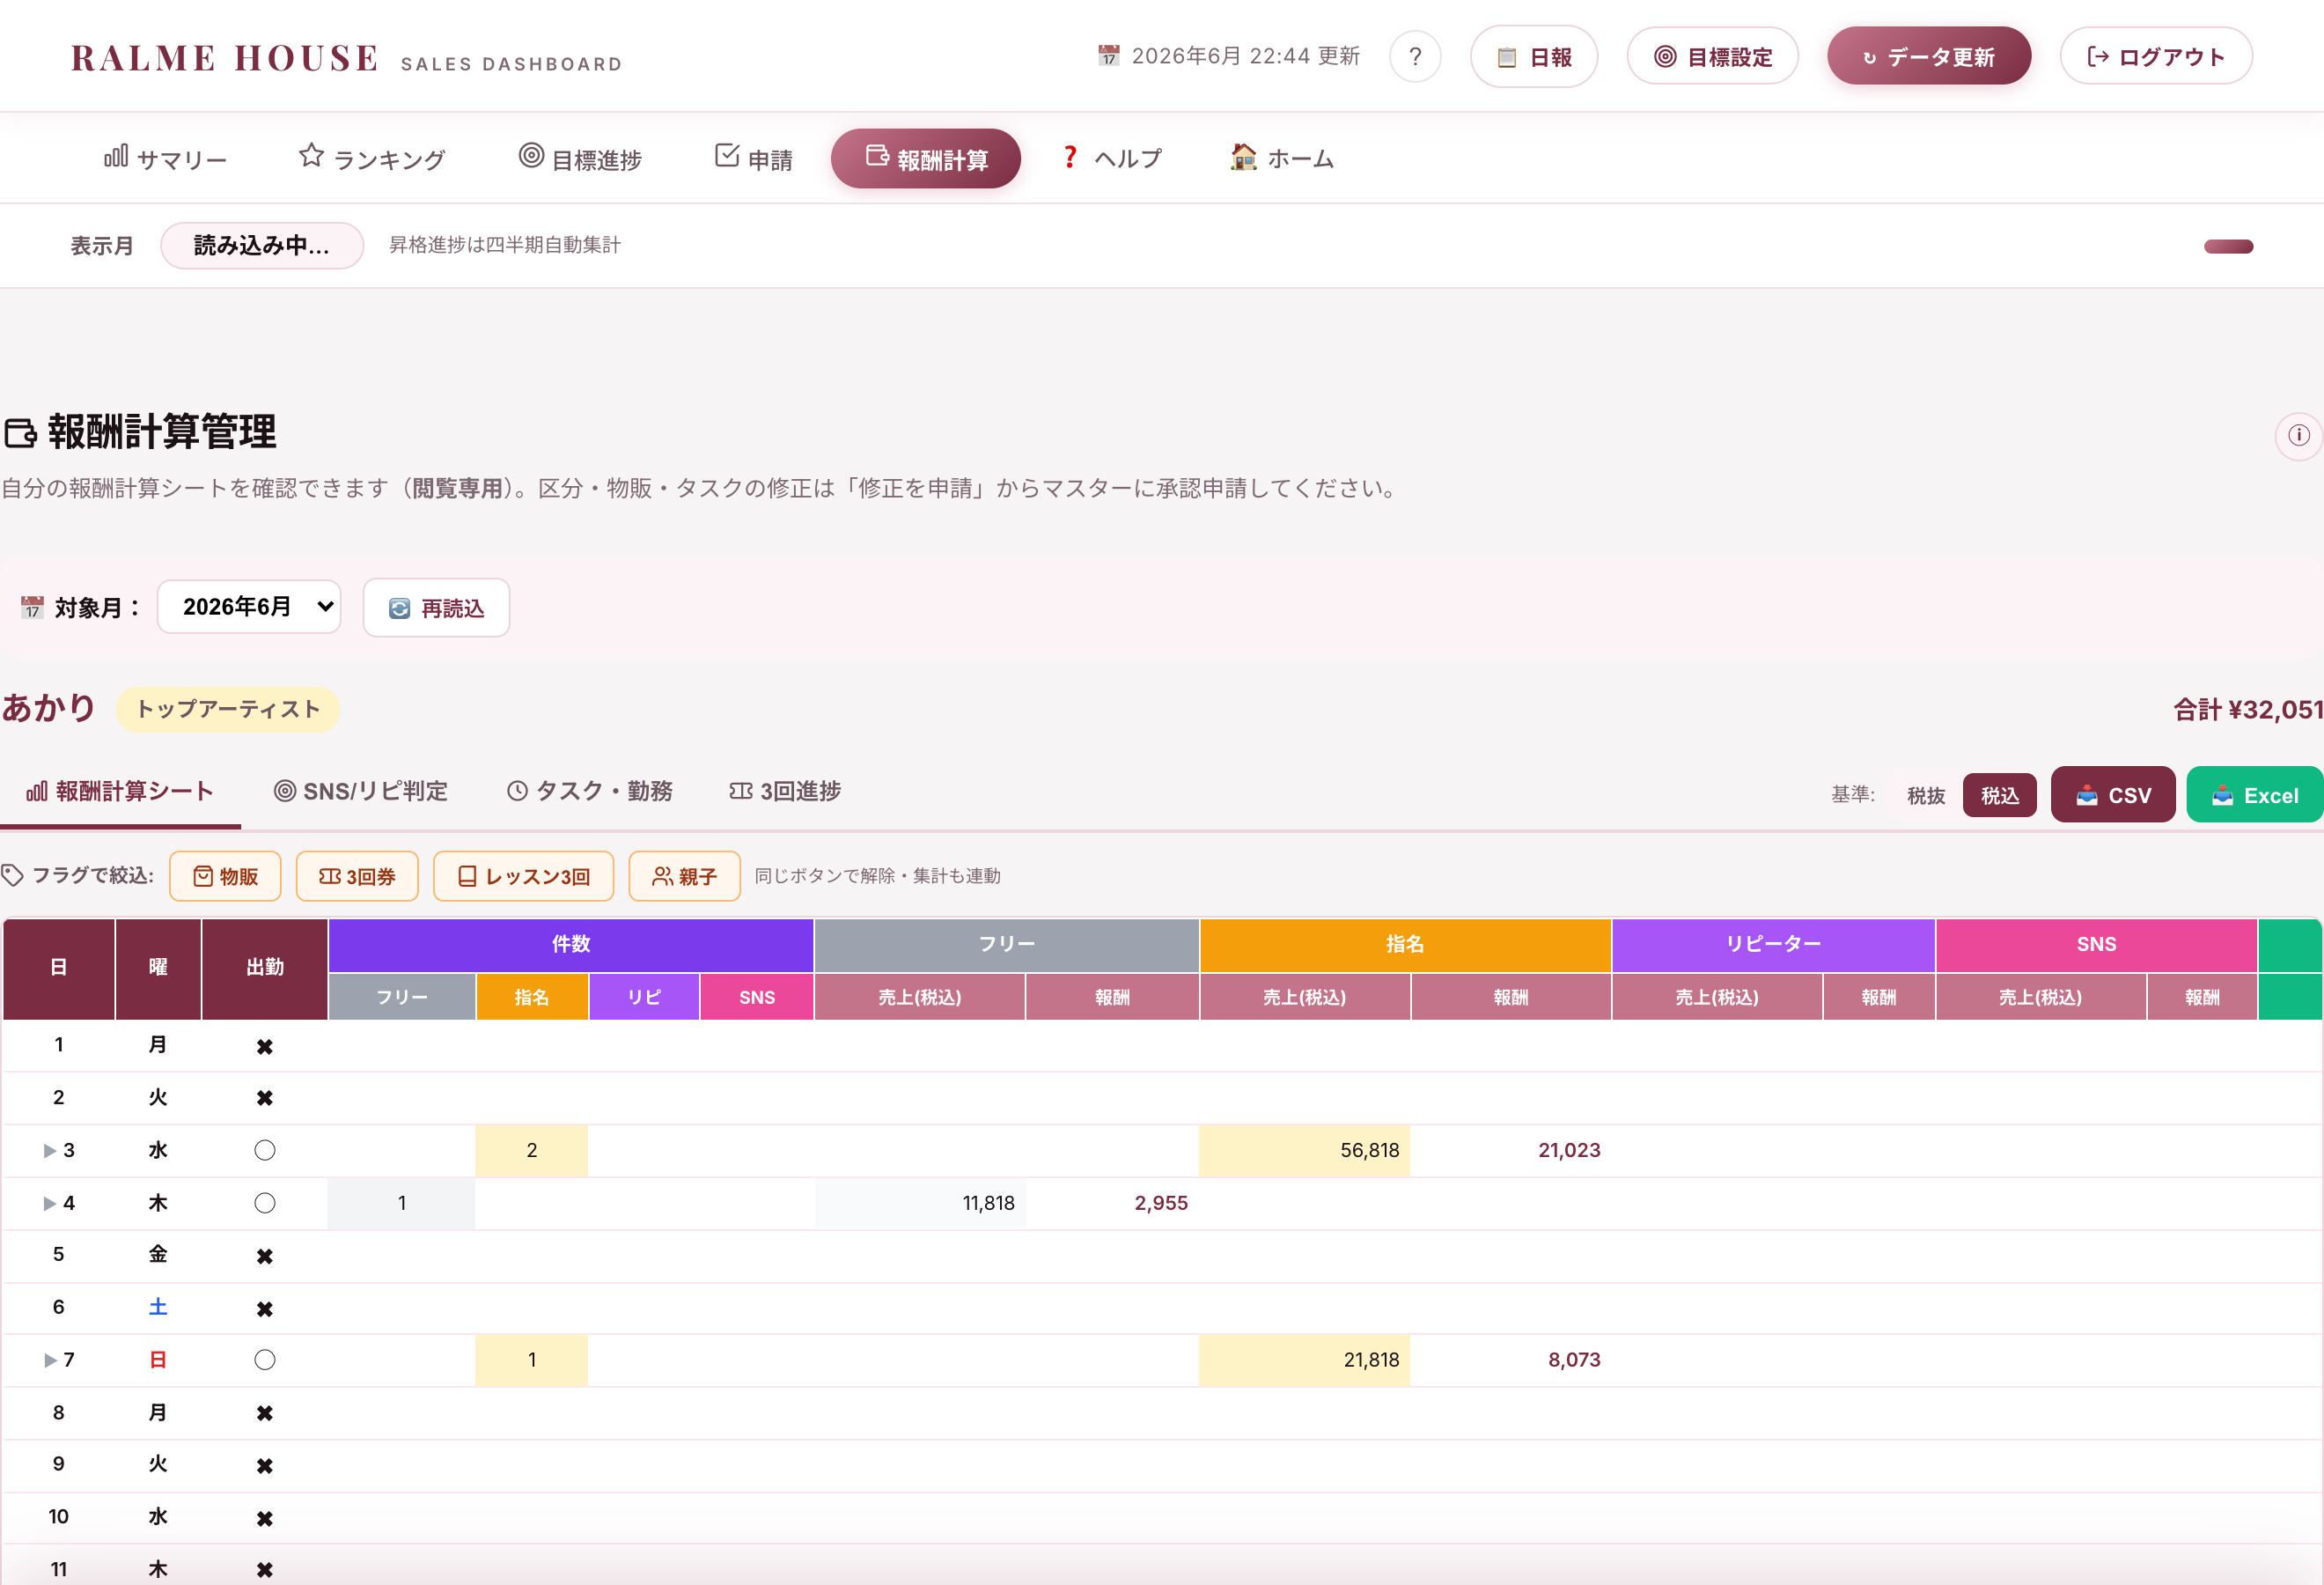Image resolution: width=2324 pixels, height=1585 pixels.
Task: Export the sheet as Excel
Action: 2254,795
